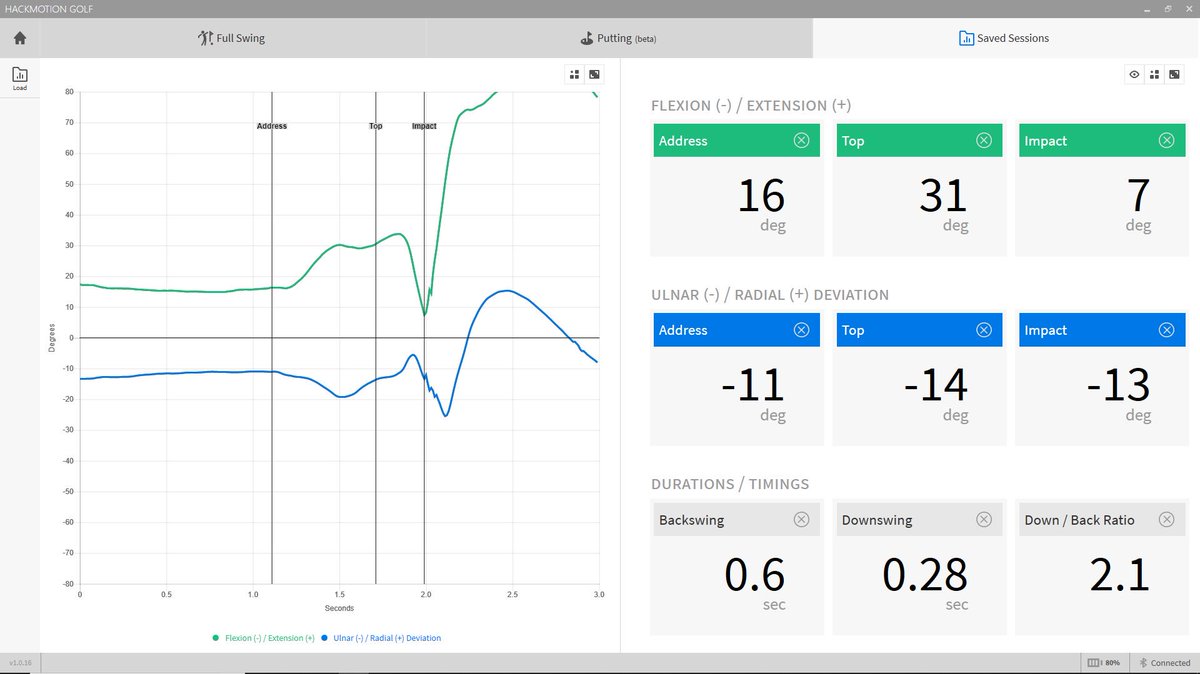
Task: Remove the blue Impact deviation card
Action: click(1166, 330)
